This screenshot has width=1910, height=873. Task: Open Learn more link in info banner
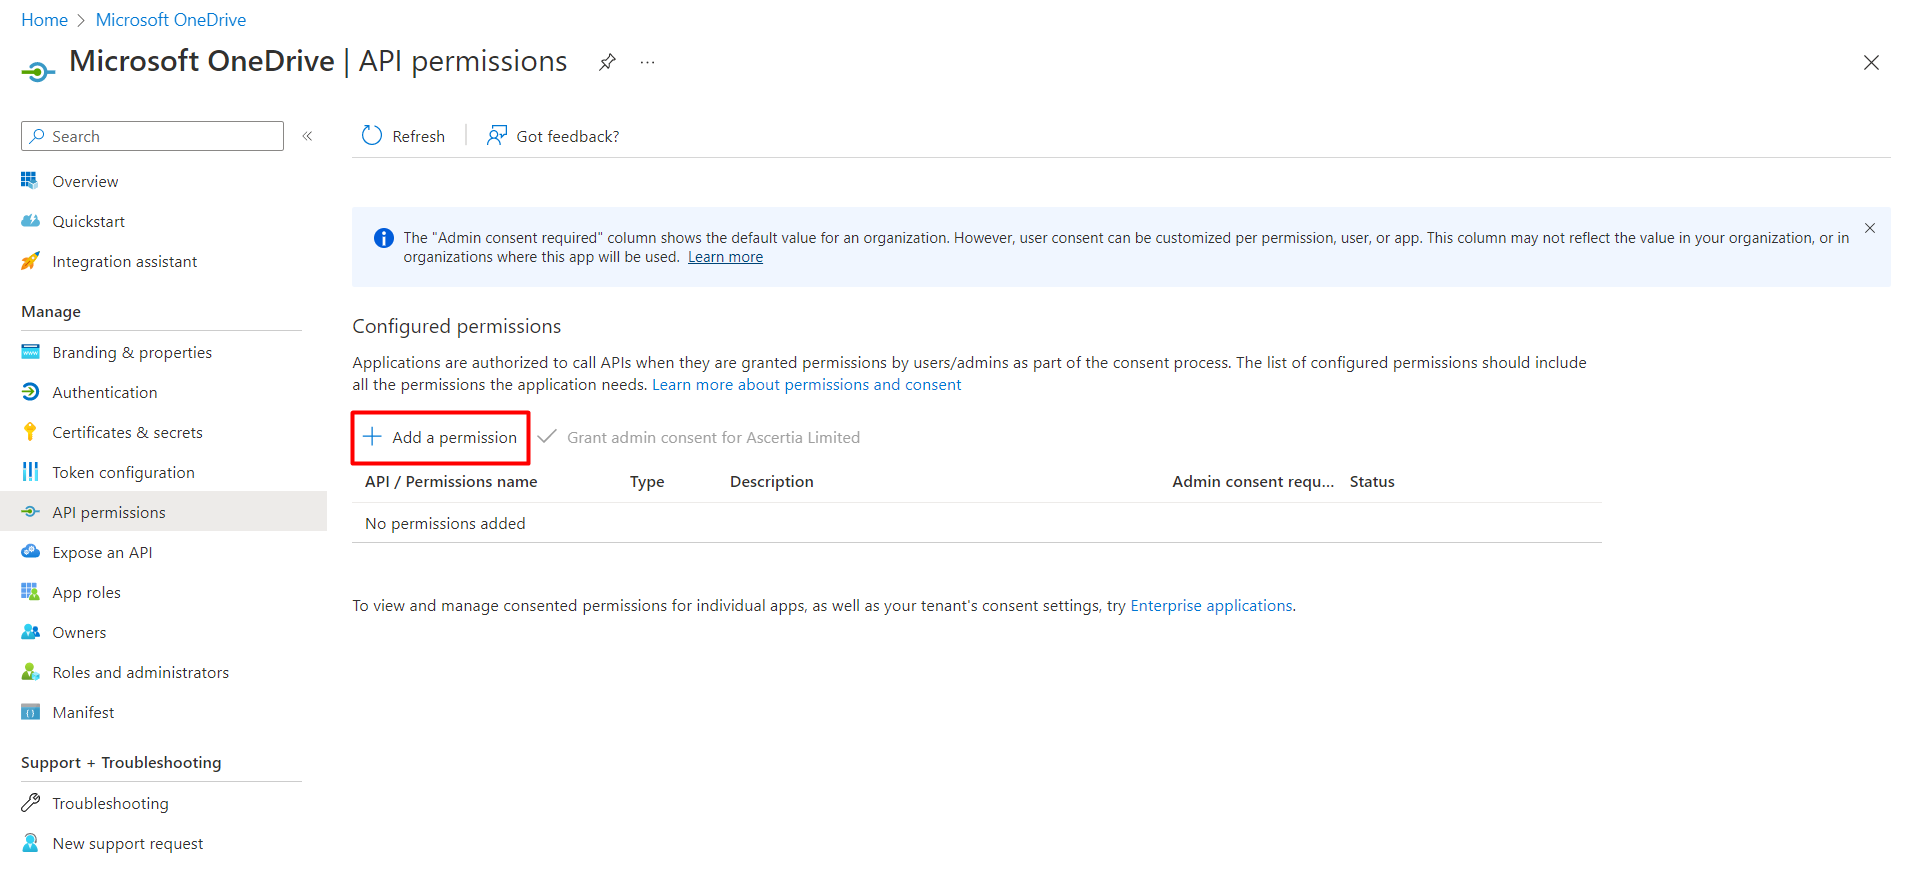point(725,257)
